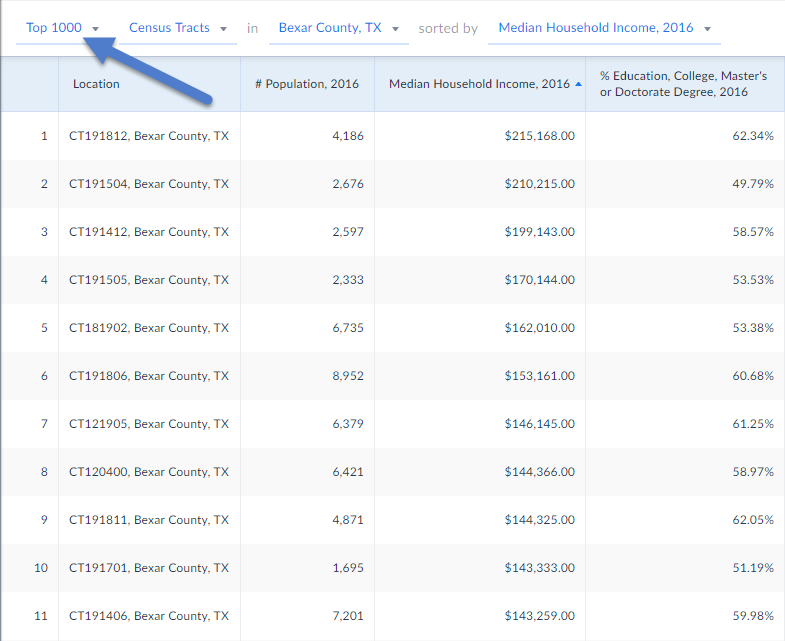Click population value 8,952

point(348,376)
